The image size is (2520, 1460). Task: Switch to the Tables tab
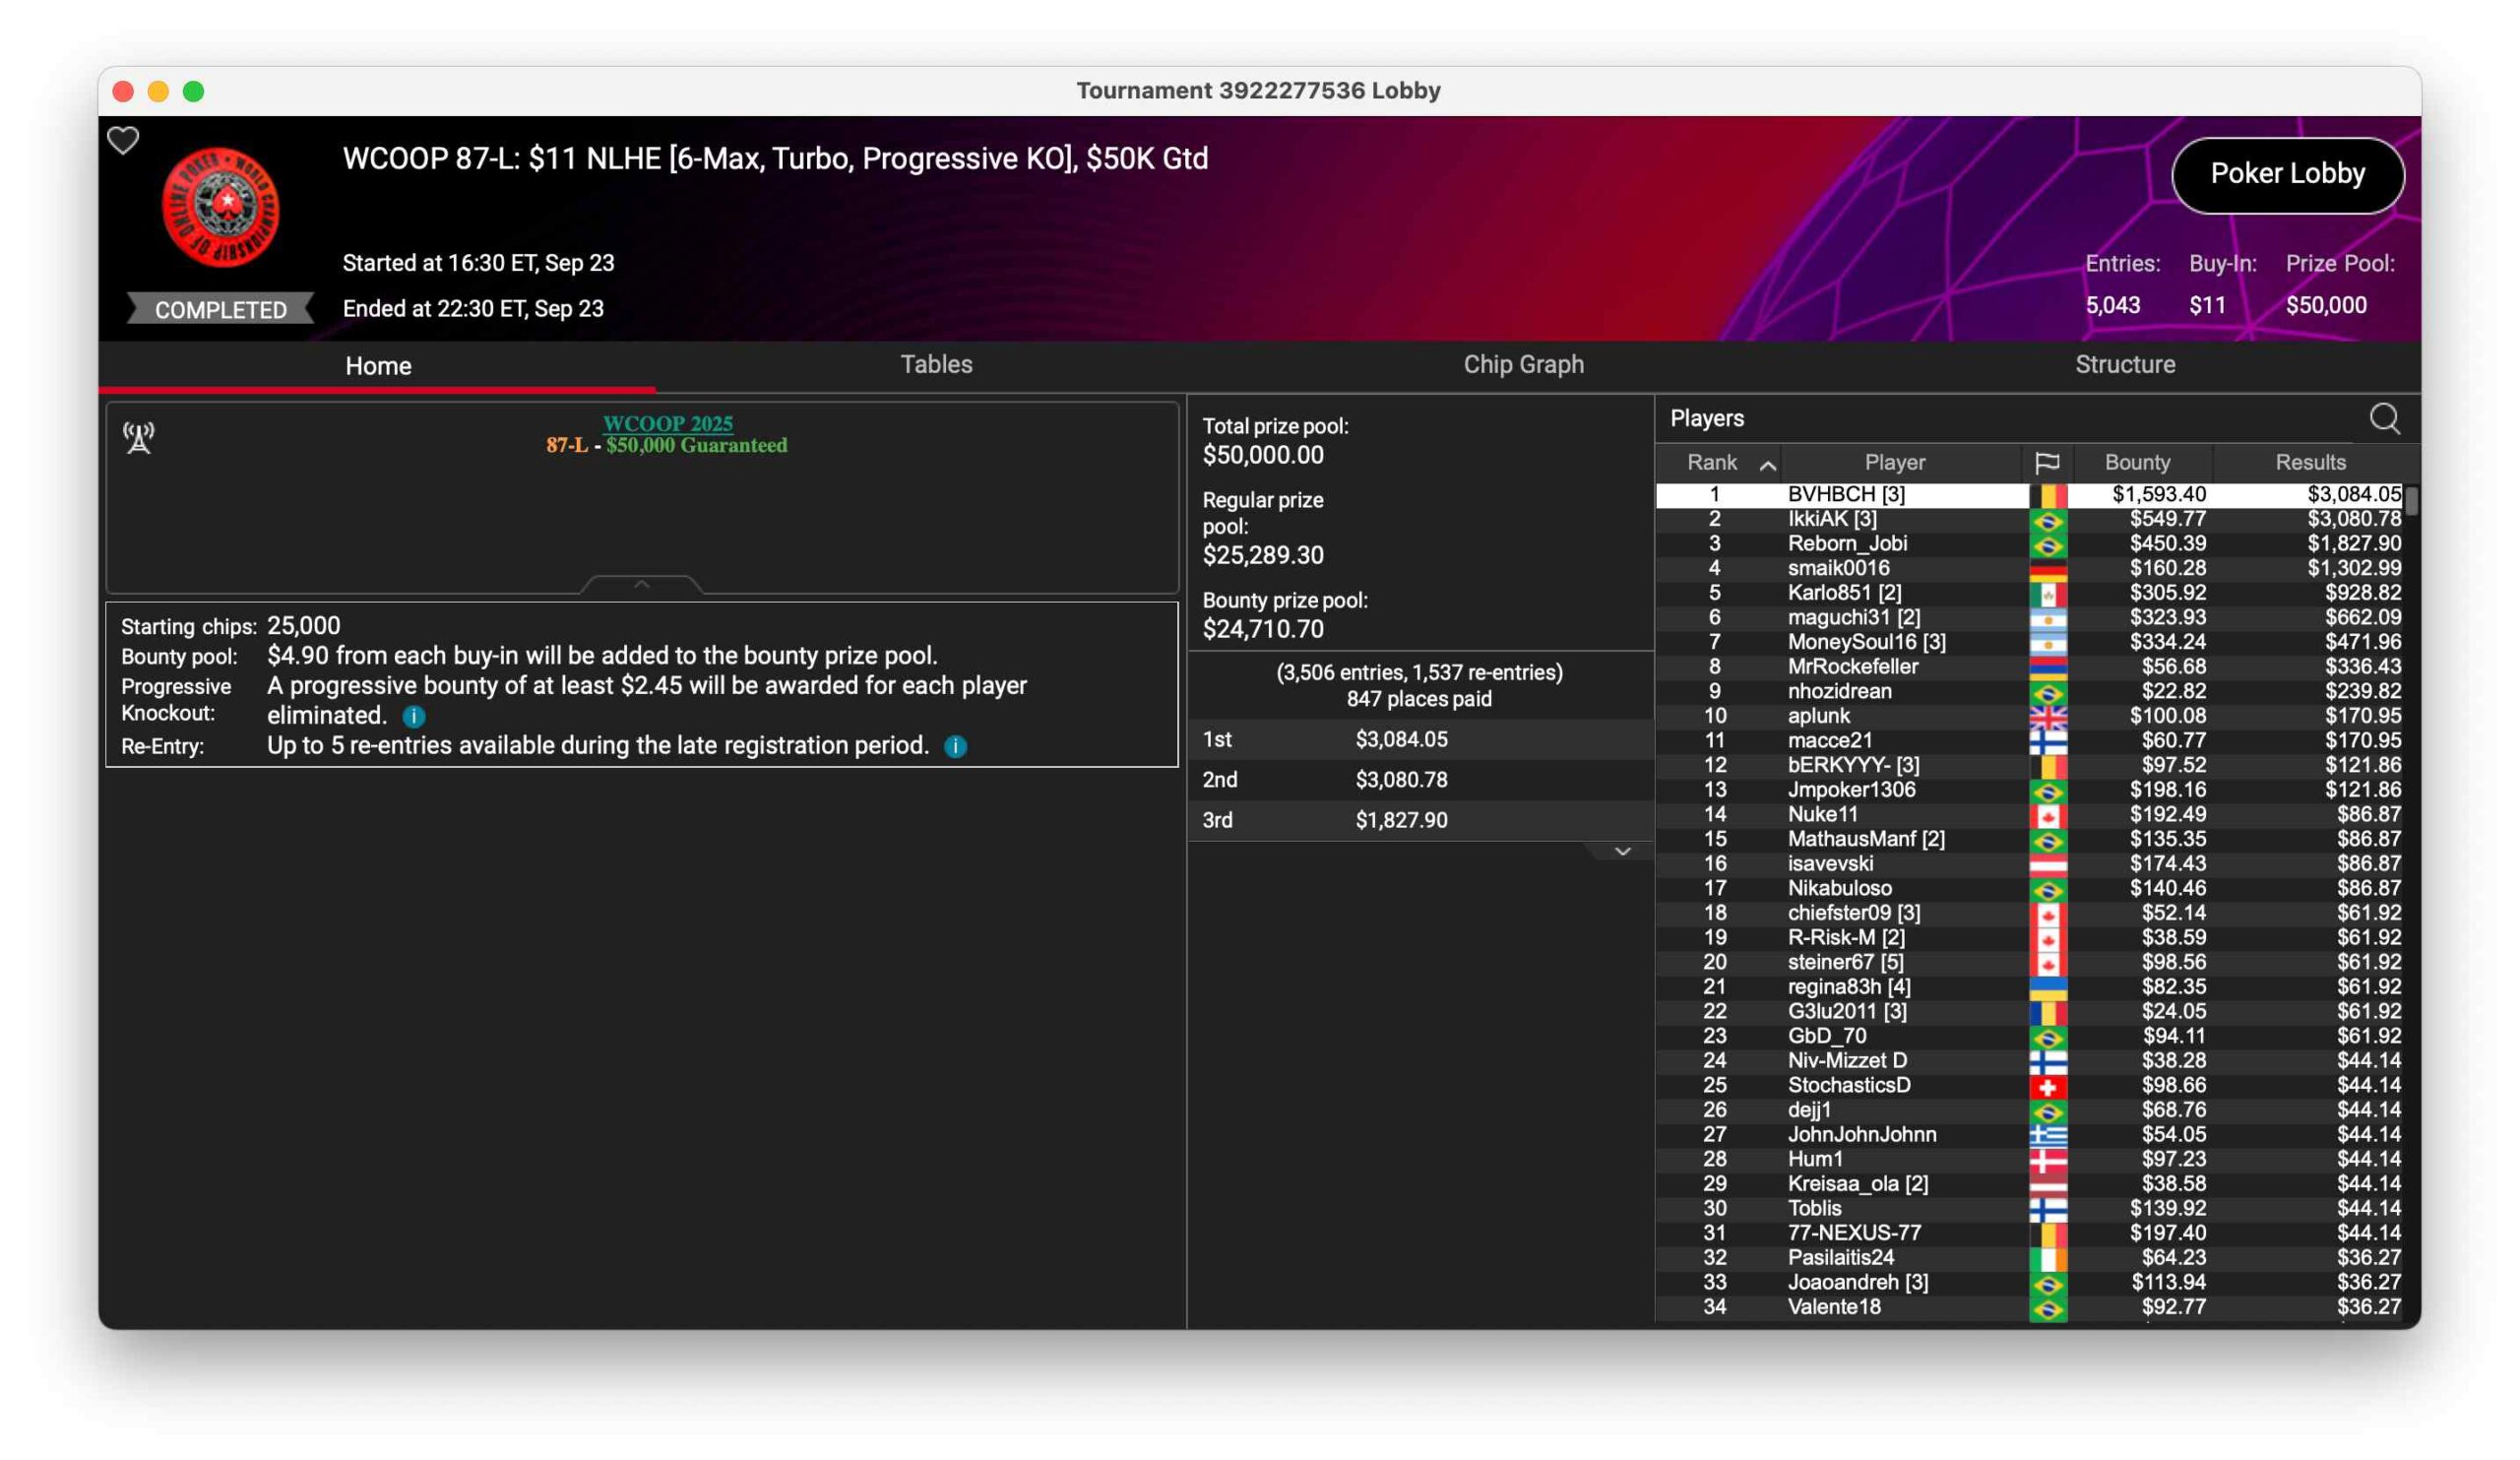pyautogui.click(x=935, y=364)
